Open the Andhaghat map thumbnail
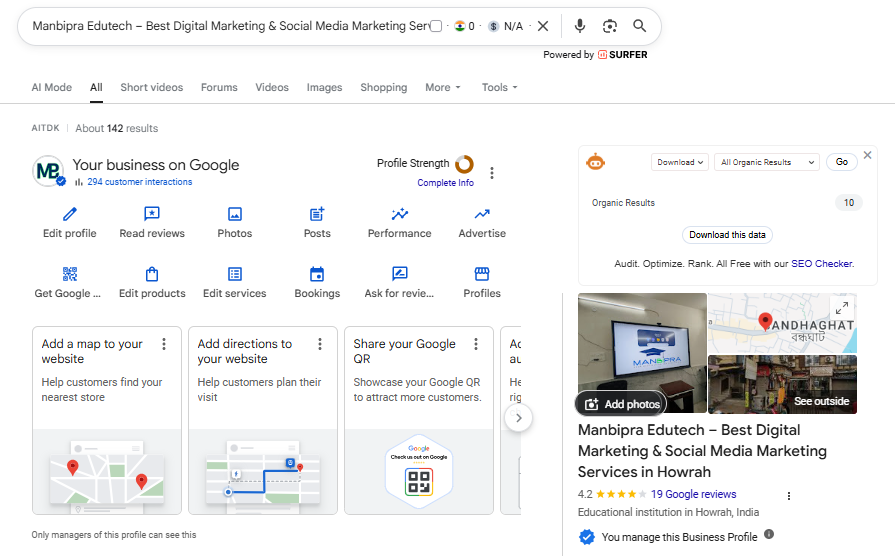Image resolution: width=895 pixels, height=556 pixels. [x=782, y=323]
